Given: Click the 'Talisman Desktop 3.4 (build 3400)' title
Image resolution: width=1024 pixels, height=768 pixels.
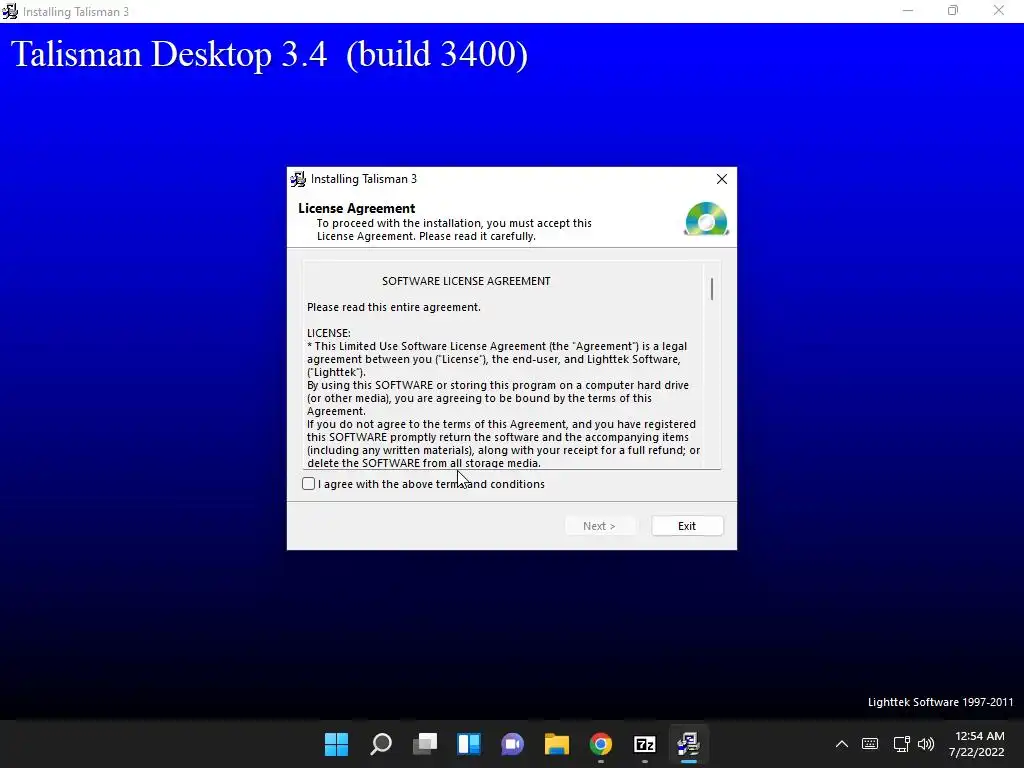Looking at the screenshot, I should tap(270, 54).
